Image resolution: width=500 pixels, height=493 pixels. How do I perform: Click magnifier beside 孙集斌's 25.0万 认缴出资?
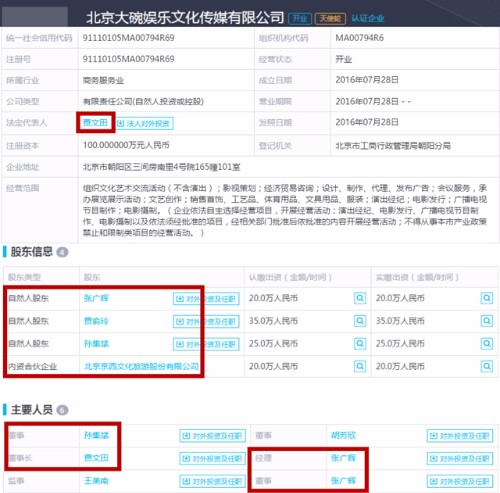click(360, 344)
